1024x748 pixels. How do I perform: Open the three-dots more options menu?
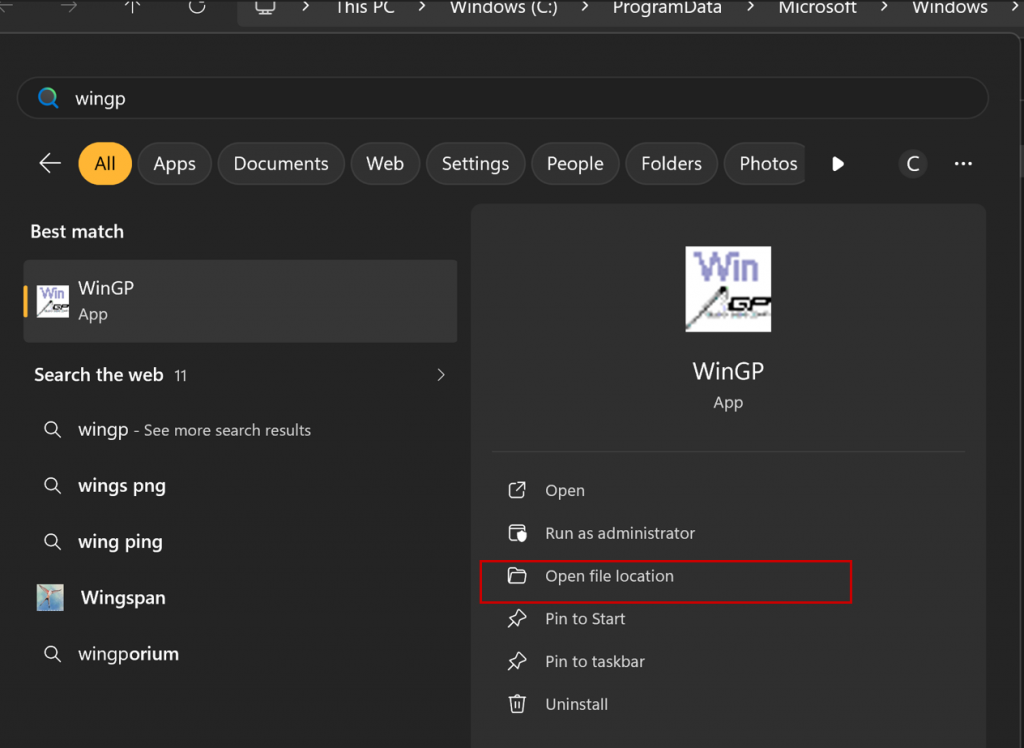point(963,164)
